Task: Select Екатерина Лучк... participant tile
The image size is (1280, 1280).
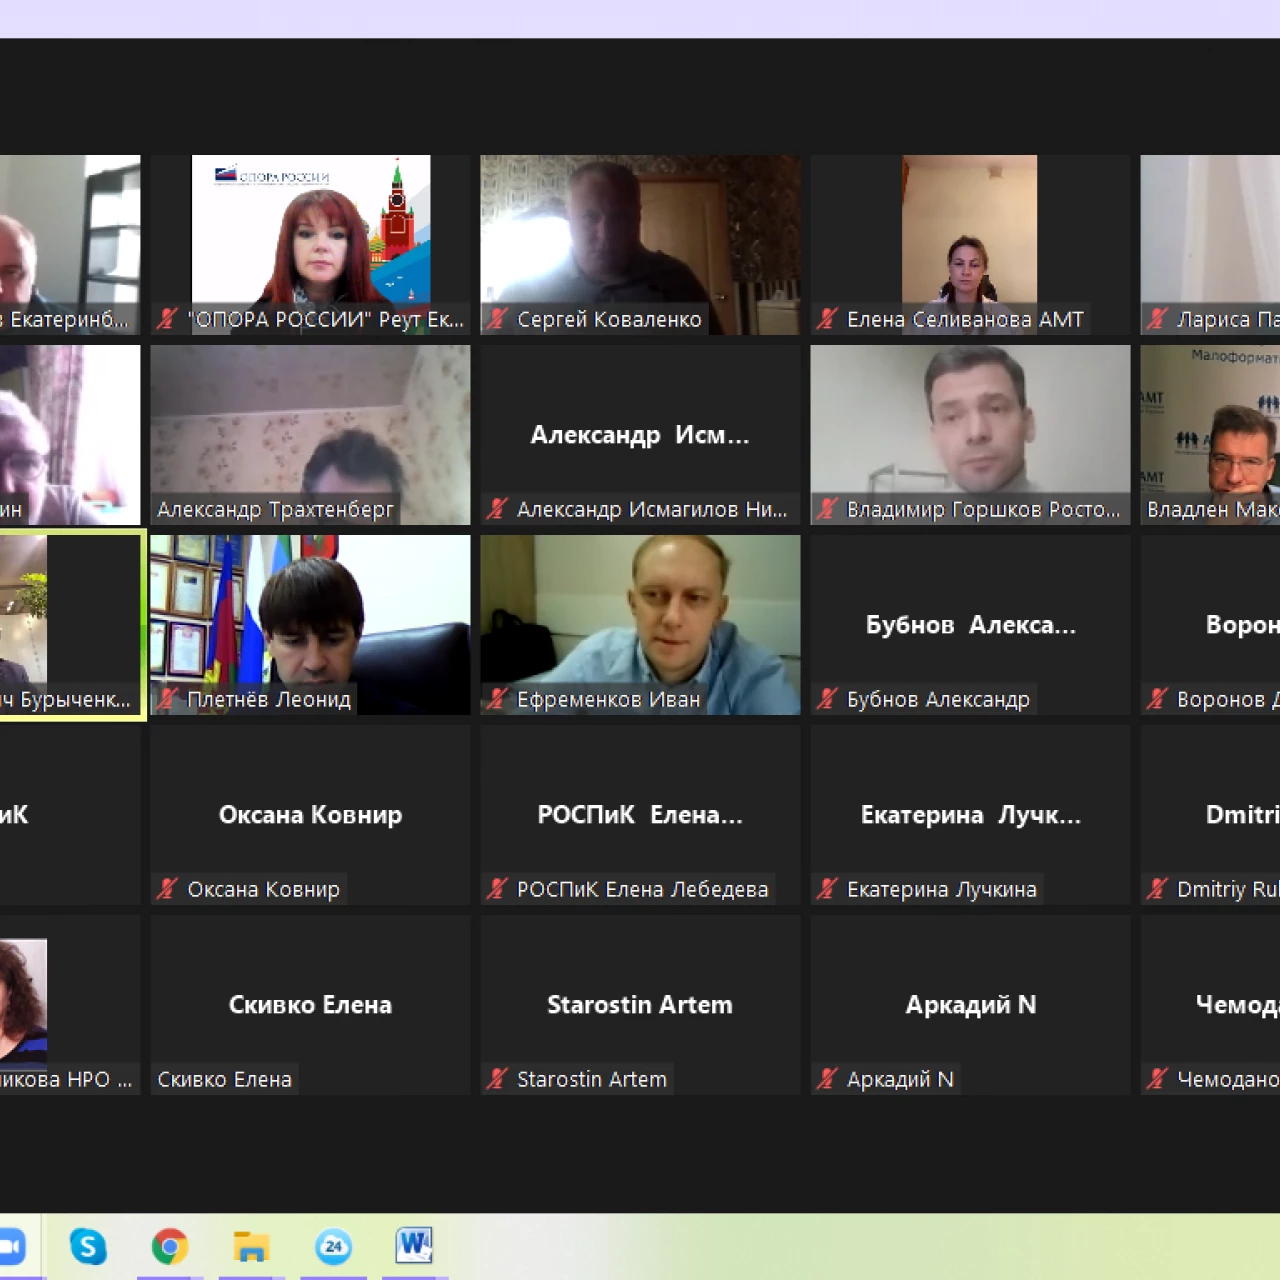Action: click(970, 815)
